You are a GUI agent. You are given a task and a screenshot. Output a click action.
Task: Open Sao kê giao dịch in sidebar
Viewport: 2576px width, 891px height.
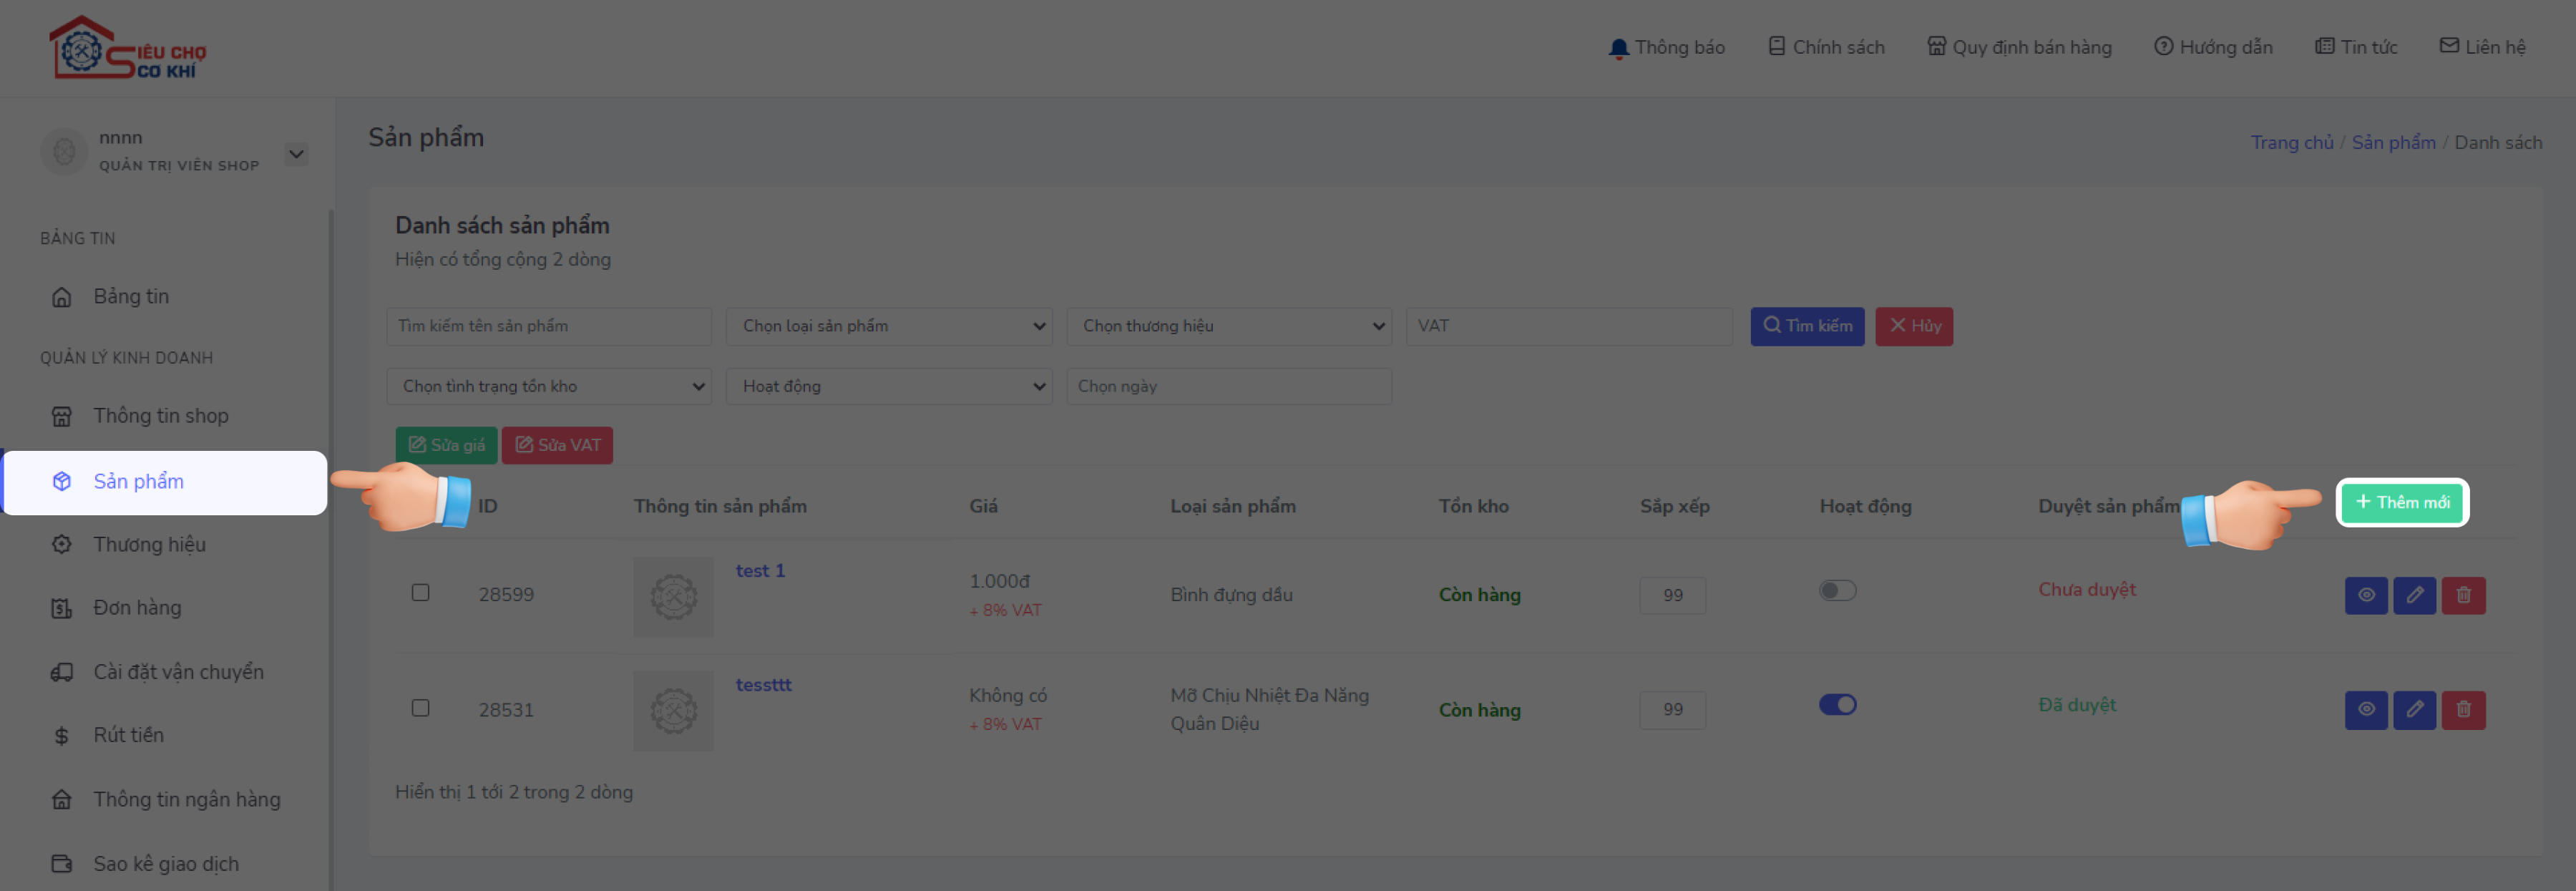click(x=165, y=864)
